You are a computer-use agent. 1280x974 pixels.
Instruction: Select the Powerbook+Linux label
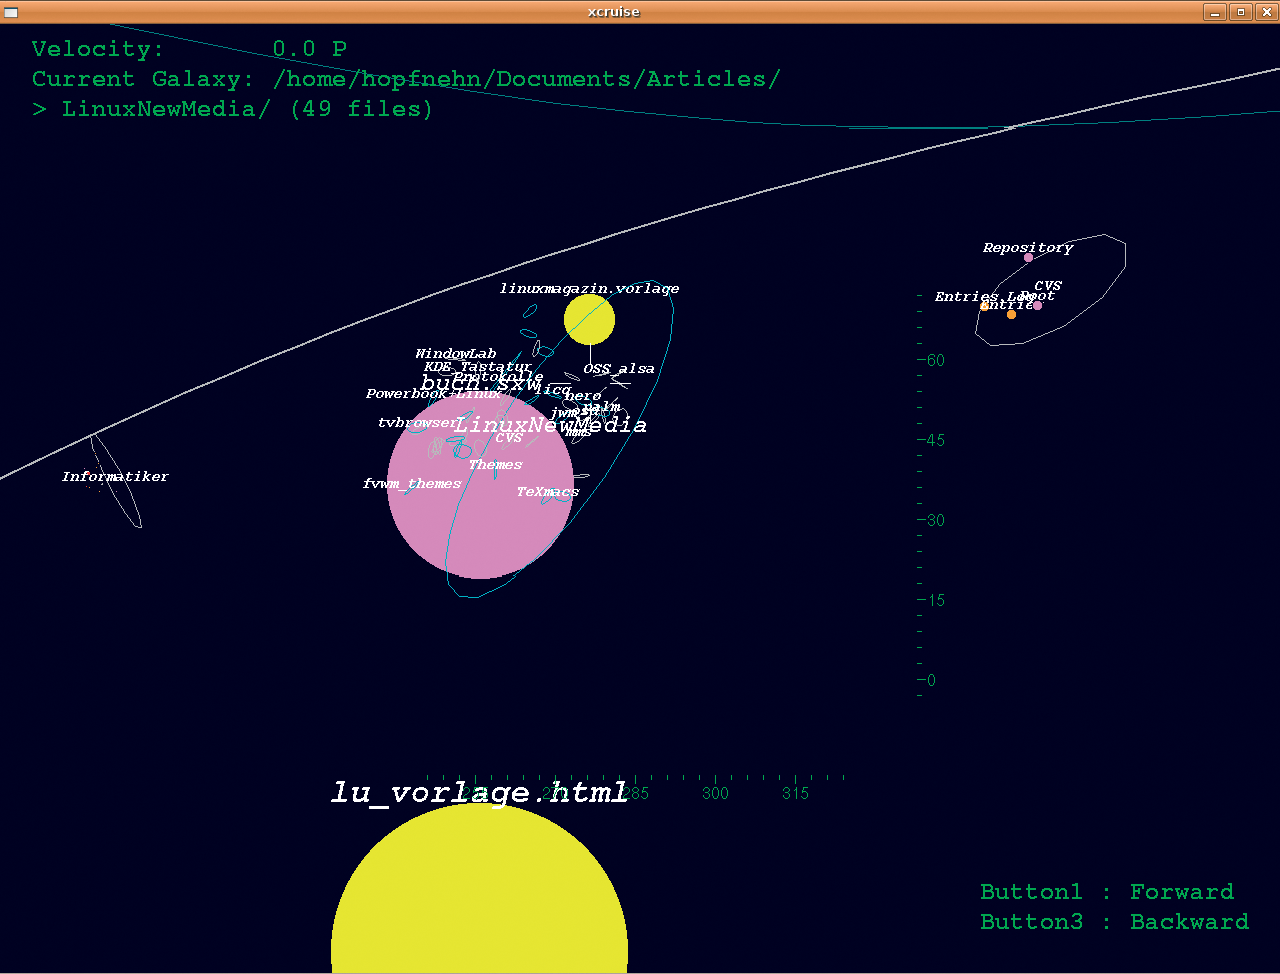(433, 394)
